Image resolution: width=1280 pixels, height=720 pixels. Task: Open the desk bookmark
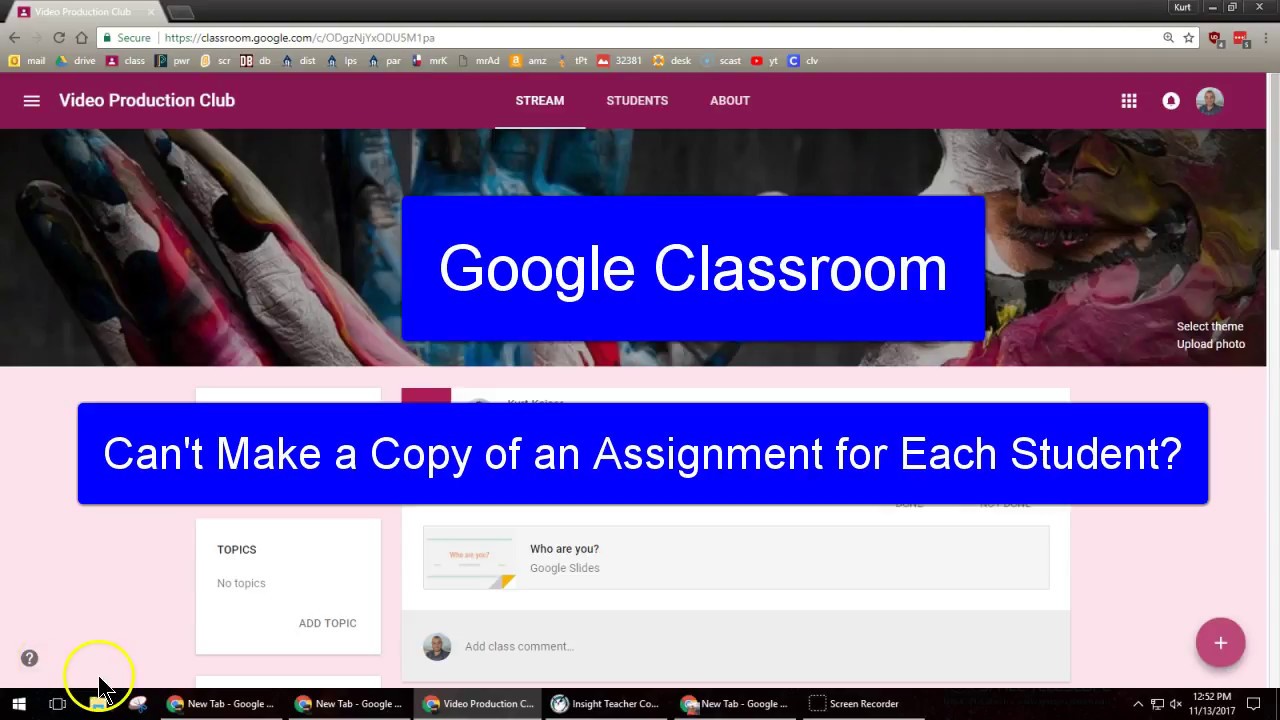coord(672,60)
